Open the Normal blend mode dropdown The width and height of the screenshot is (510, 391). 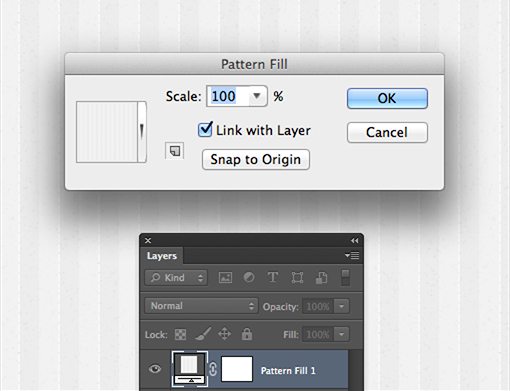[x=201, y=306]
